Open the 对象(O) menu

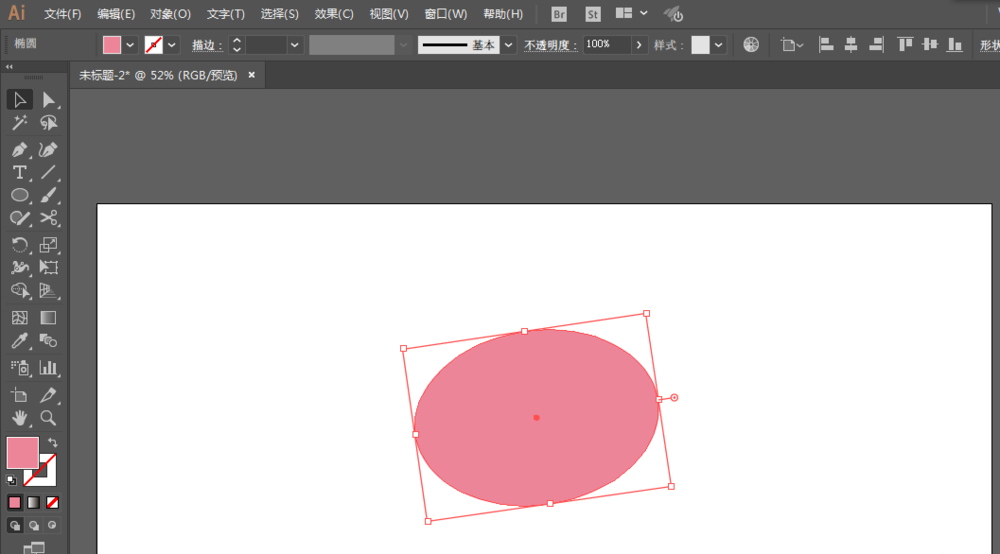(170, 14)
